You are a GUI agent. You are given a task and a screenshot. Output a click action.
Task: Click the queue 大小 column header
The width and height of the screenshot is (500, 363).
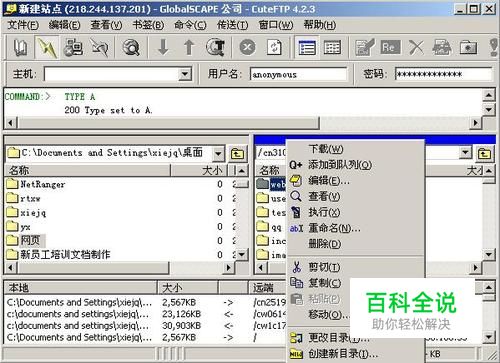[x=188, y=288]
